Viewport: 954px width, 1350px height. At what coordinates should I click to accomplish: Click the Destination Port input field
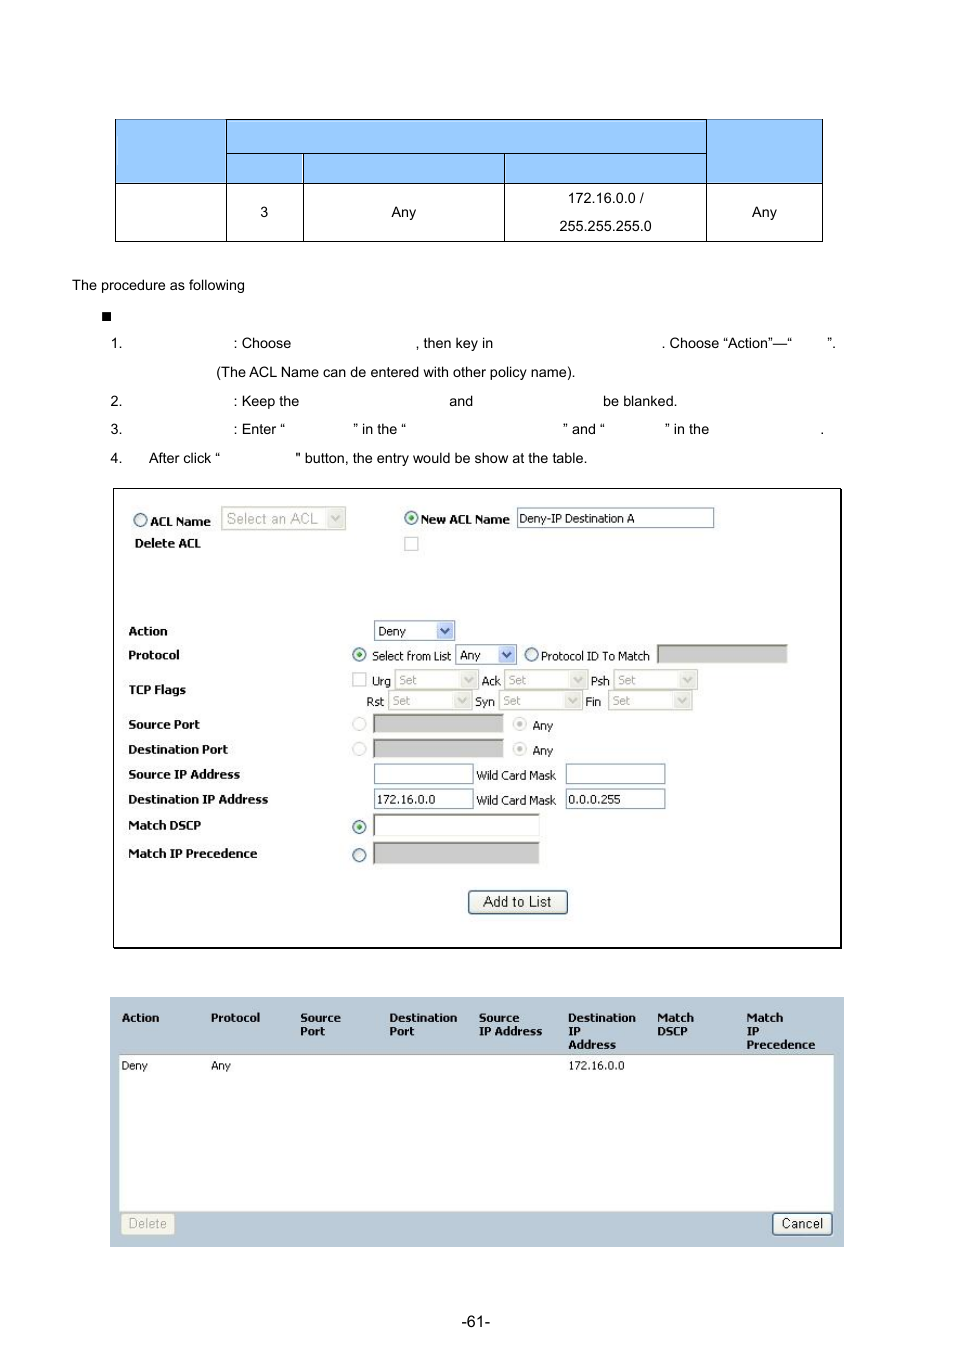pyautogui.click(x=438, y=749)
